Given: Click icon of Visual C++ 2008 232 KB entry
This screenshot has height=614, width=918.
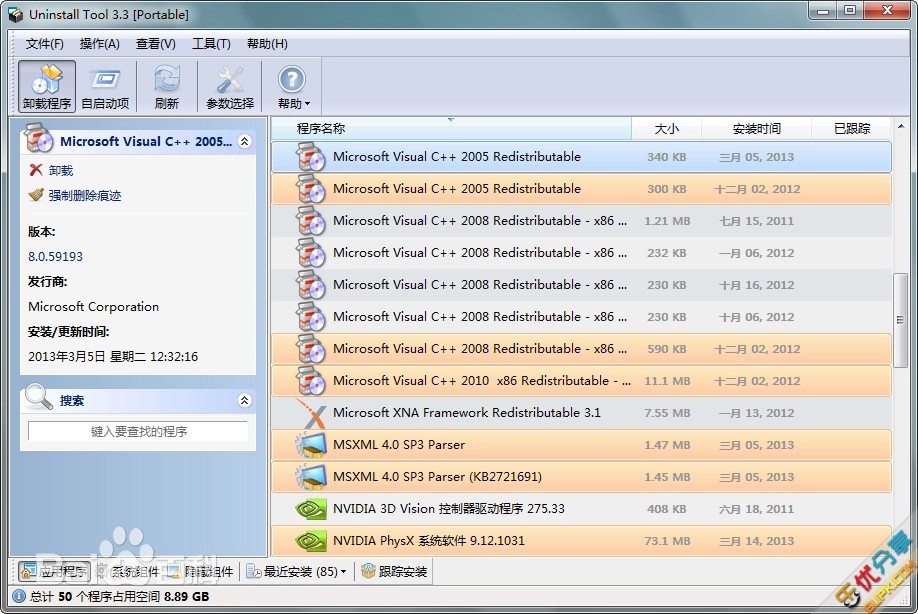Looking at the screenshot, I should [x=310, y=253].
